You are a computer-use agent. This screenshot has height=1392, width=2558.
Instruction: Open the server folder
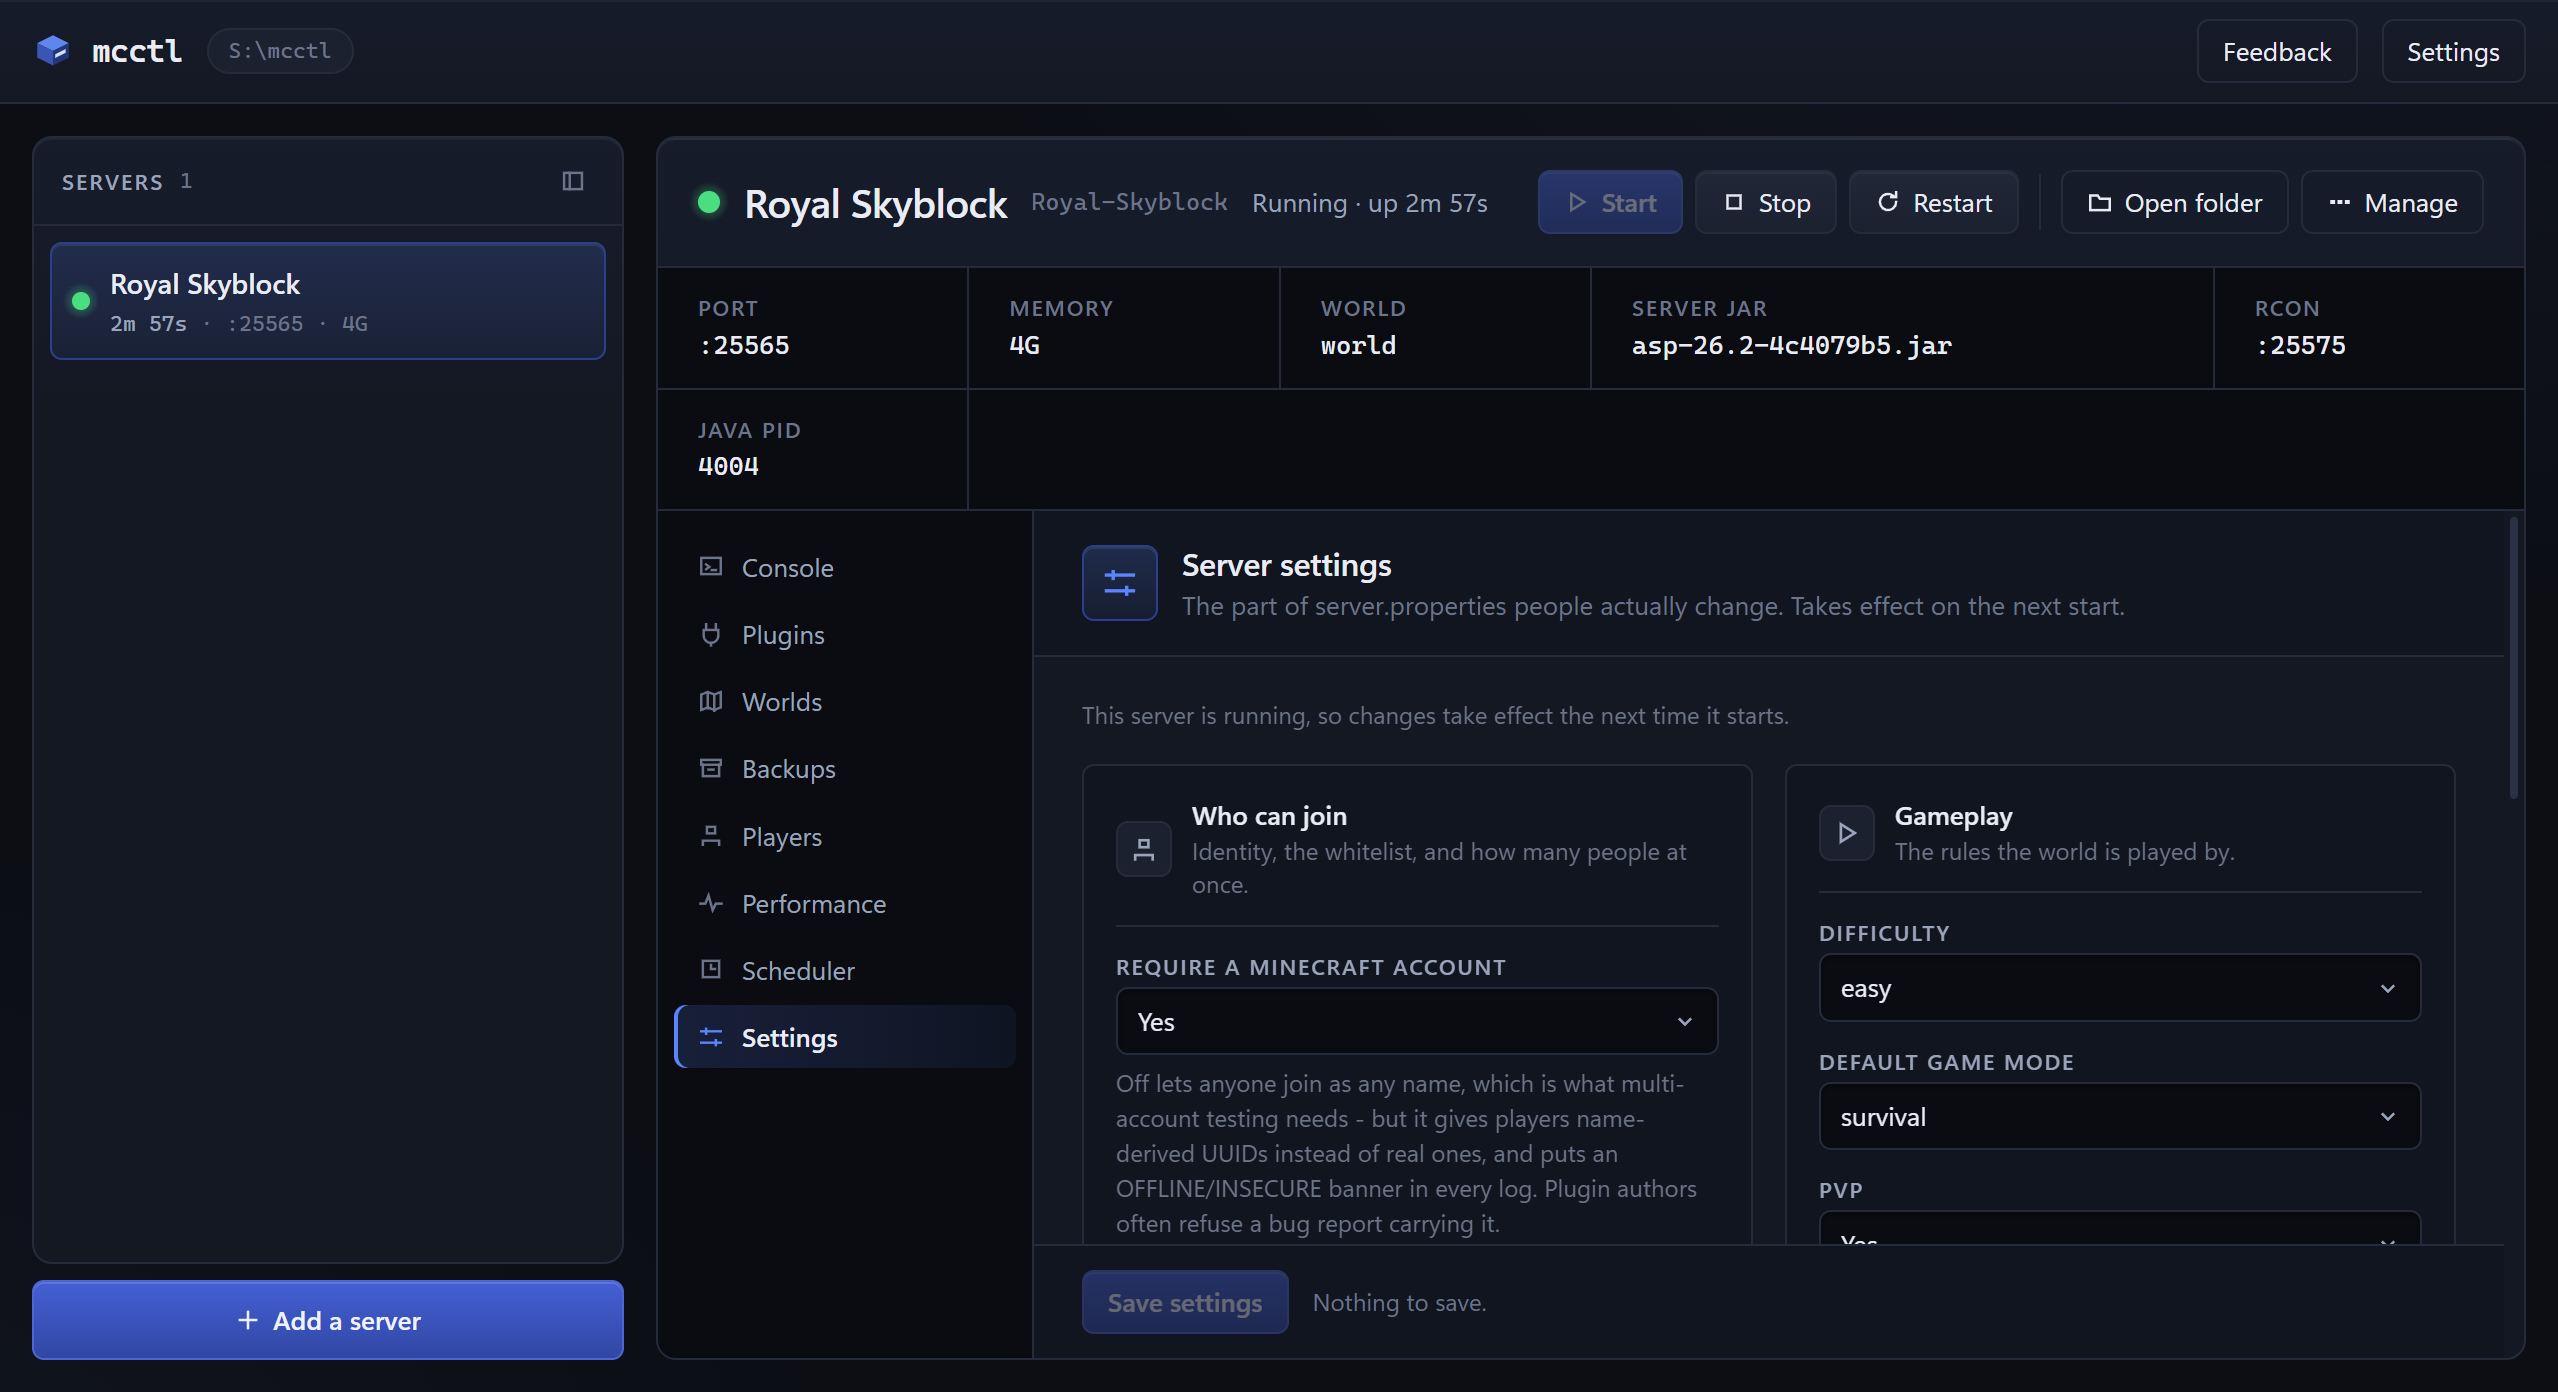[2175, 203]
